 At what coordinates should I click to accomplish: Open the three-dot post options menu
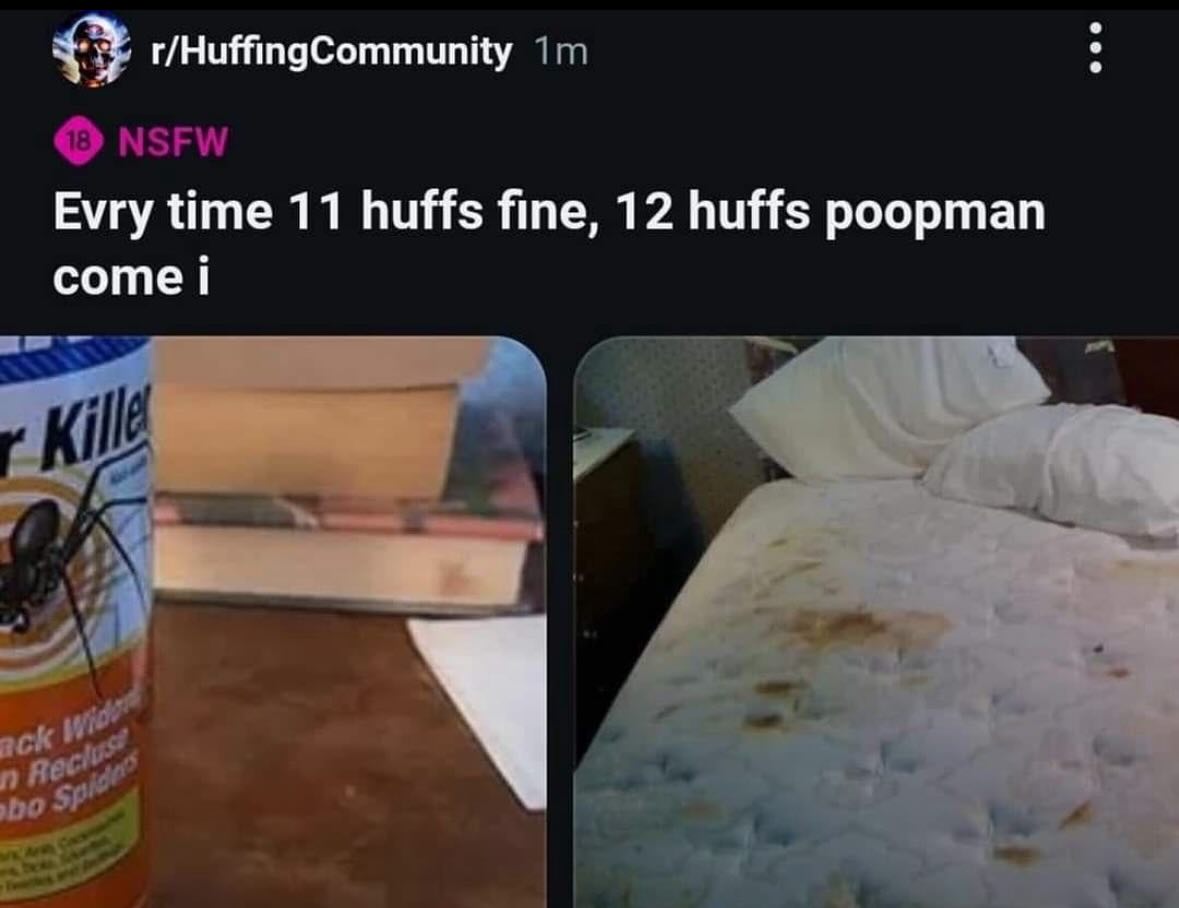click(x=1096, y=47)
